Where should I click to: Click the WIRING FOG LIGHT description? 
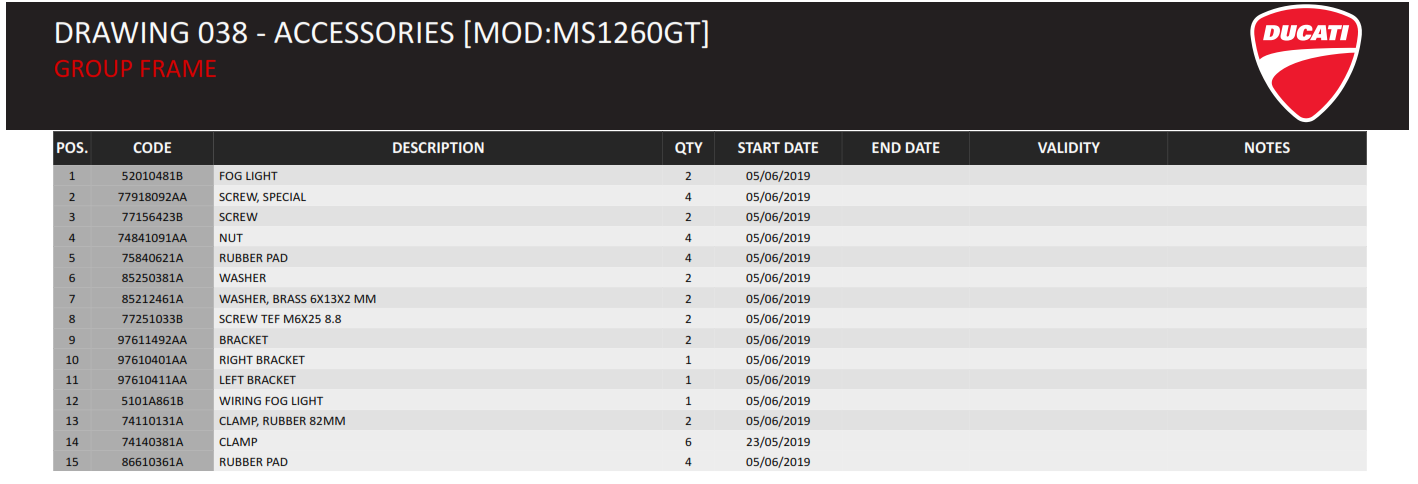point(271,401)
